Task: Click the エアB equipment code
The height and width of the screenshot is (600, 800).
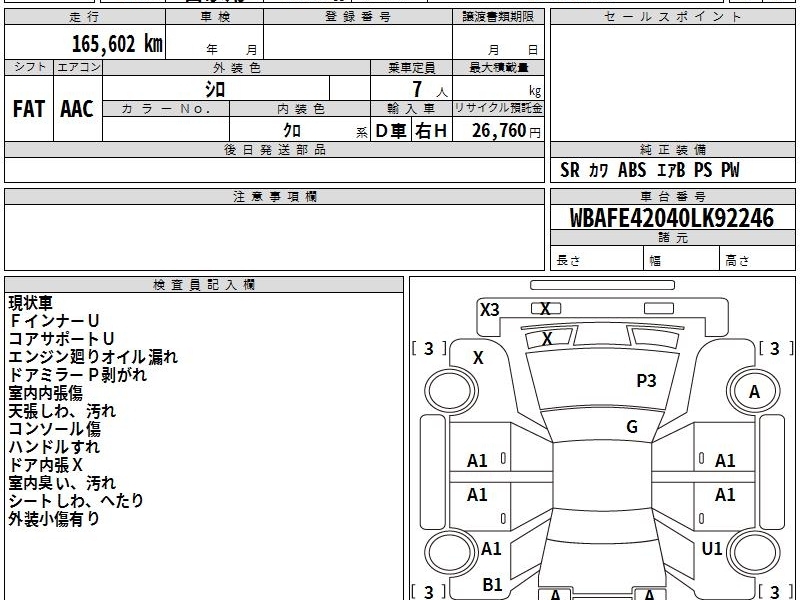Action: (x=670, y=170)
